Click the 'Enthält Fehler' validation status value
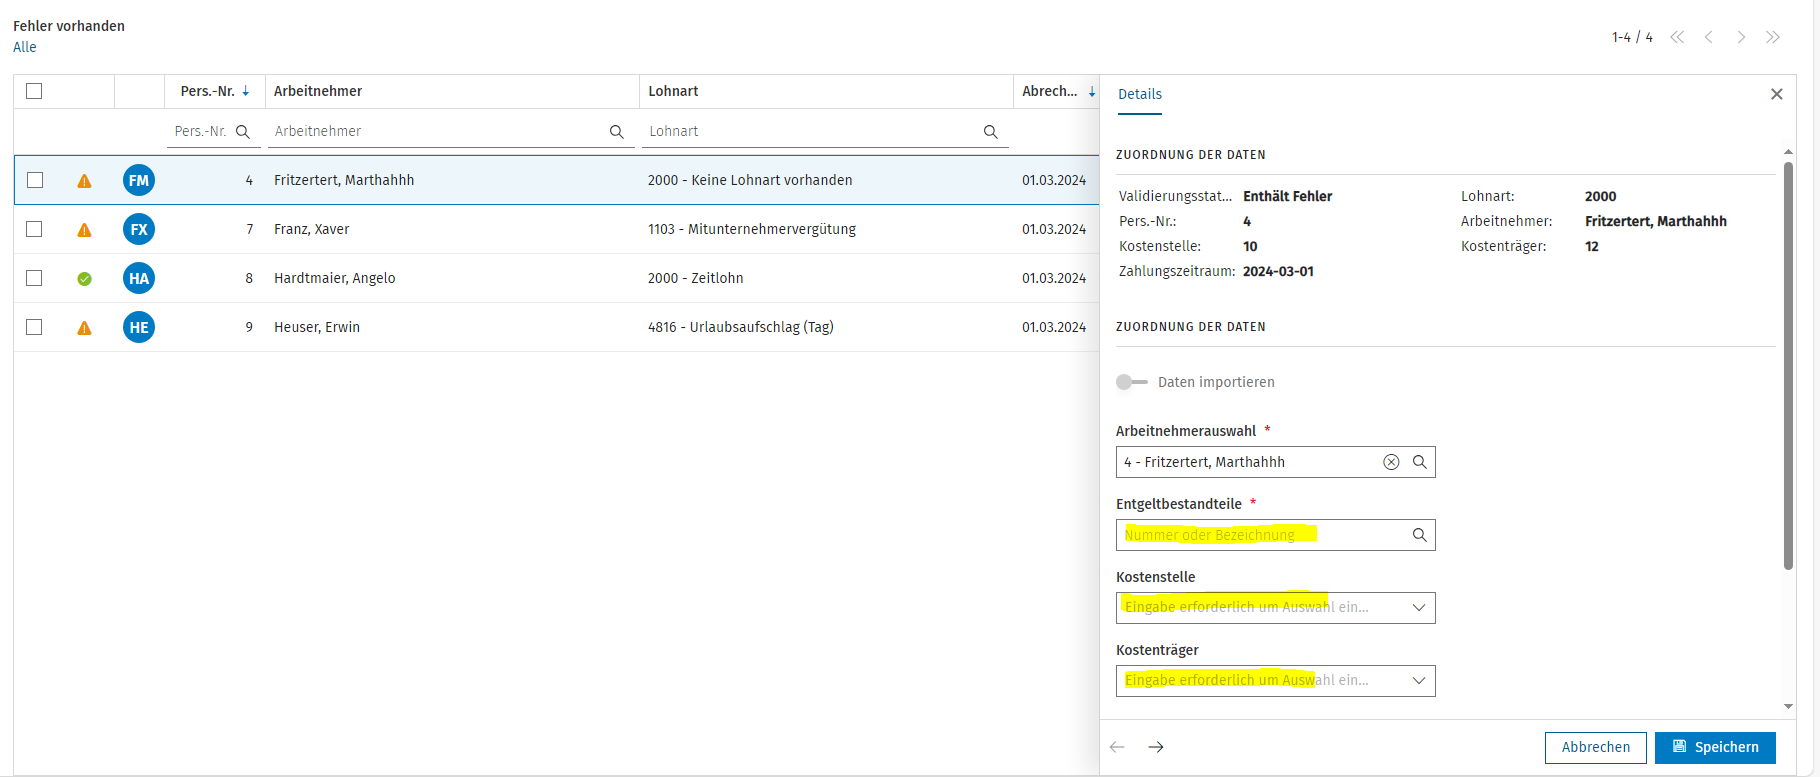This screenshot has width=1820, height=777. (1288, 196)
